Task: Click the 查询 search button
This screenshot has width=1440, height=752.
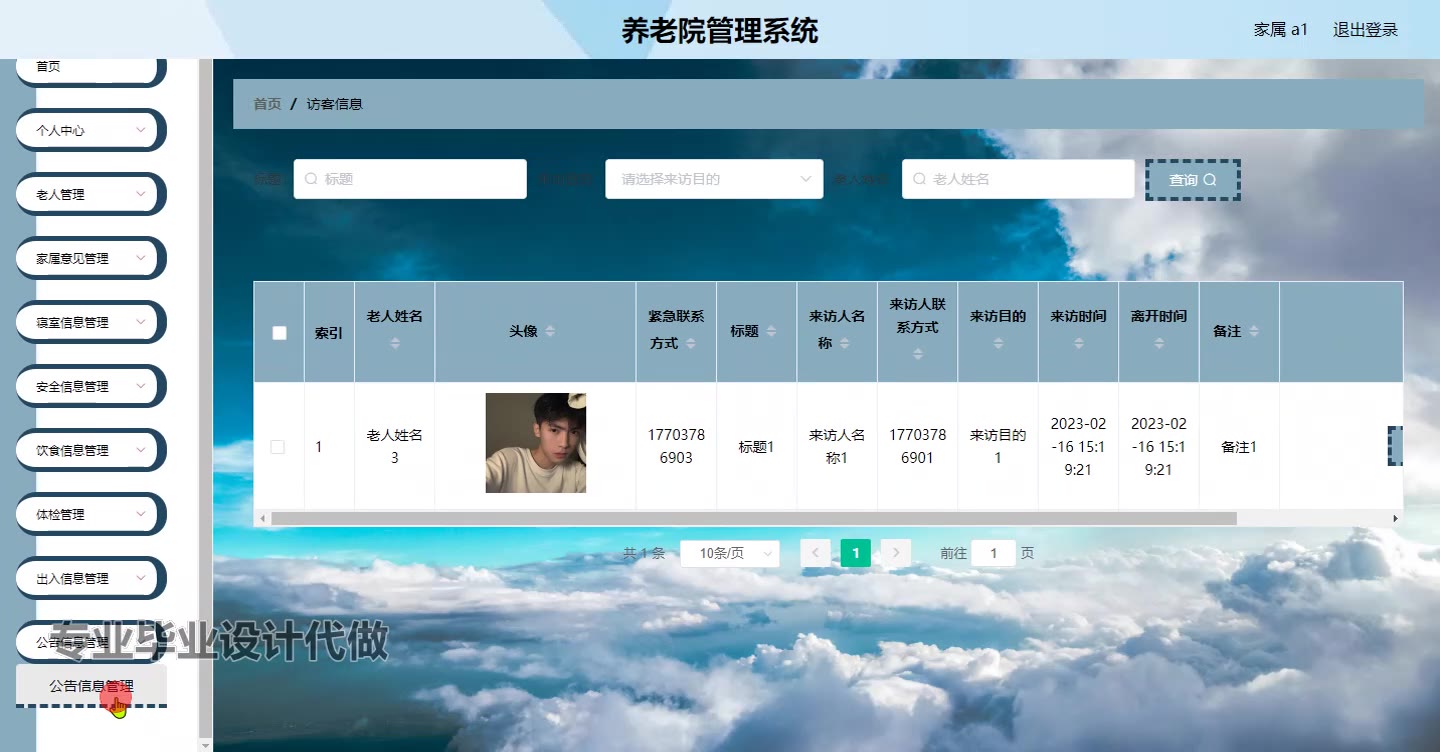Action: pos(1193,180)
